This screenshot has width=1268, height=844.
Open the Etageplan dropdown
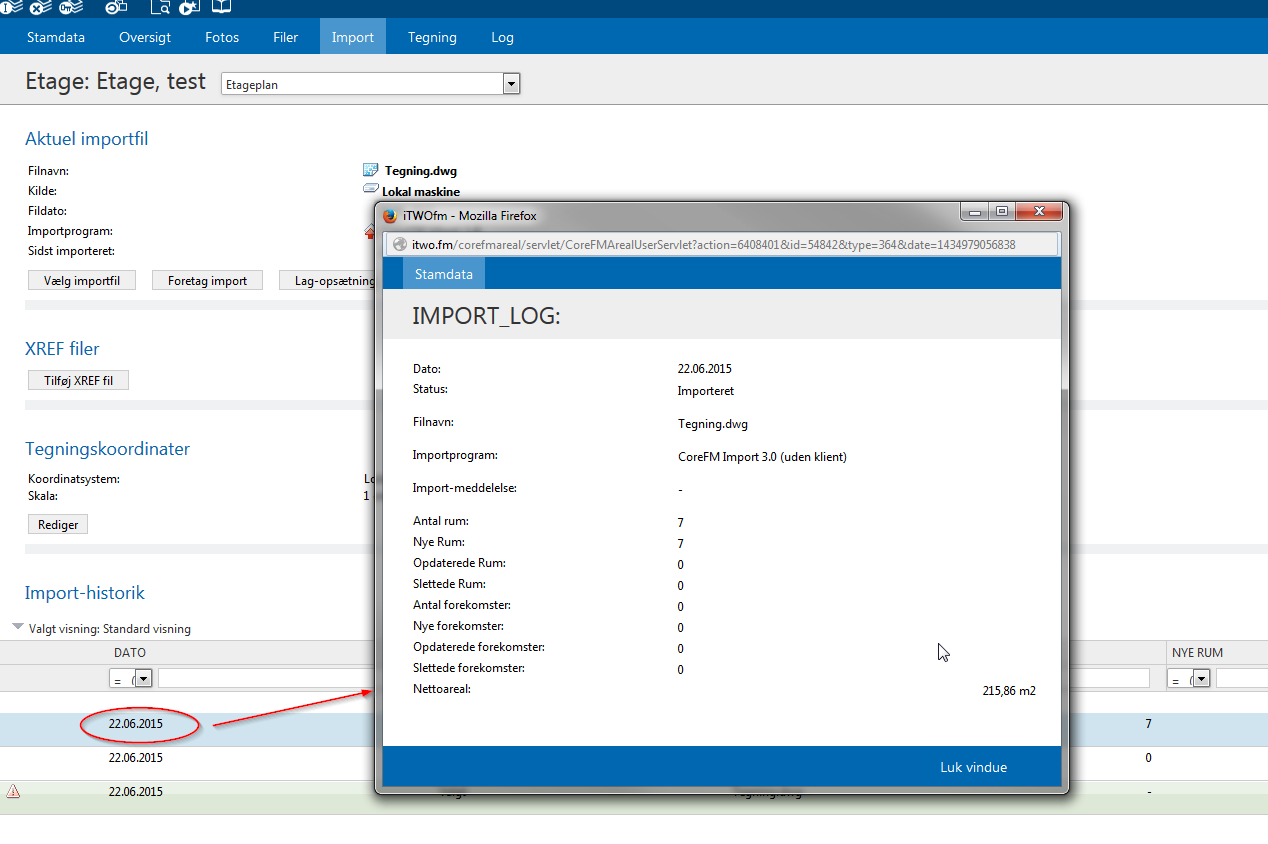tap(511, 84)
